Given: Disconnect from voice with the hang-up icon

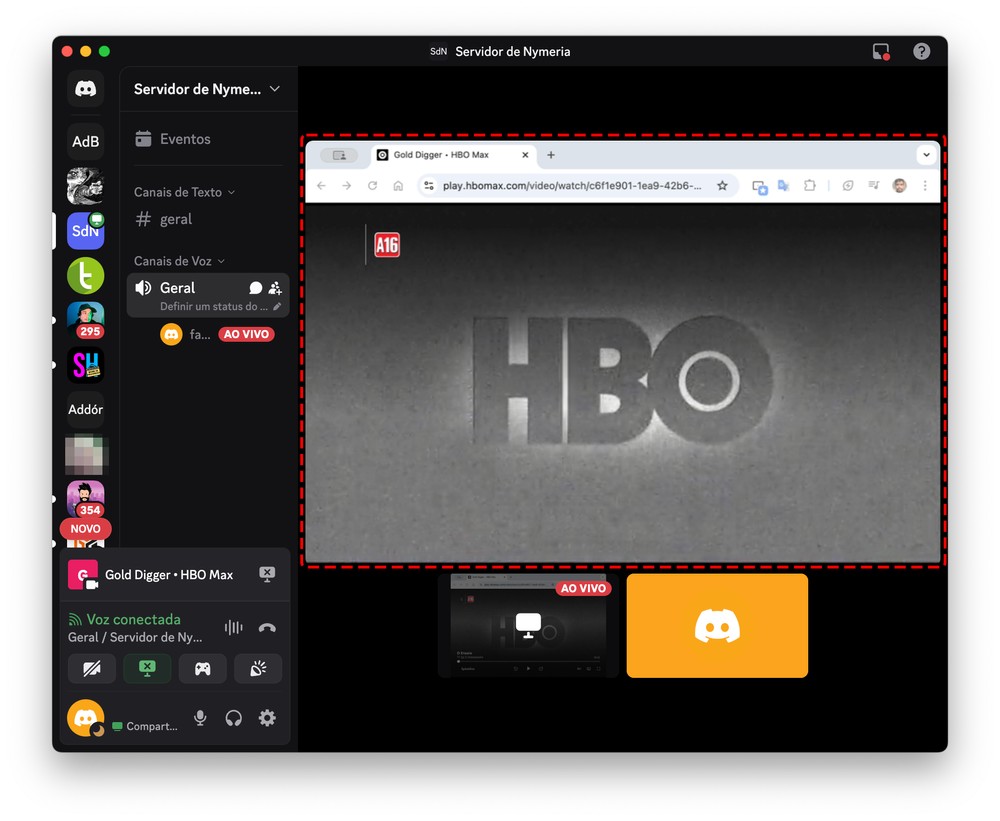Looking at the screenshot, I should 267,628.
